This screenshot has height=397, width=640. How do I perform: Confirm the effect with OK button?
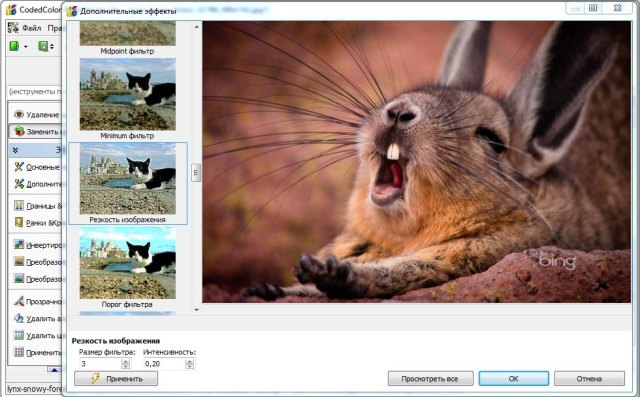[513, 379]
